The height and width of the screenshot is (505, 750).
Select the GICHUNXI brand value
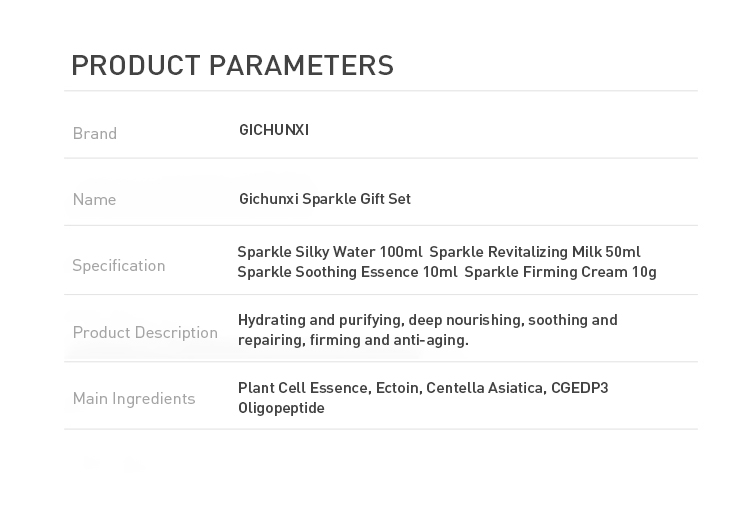(274, 130)
